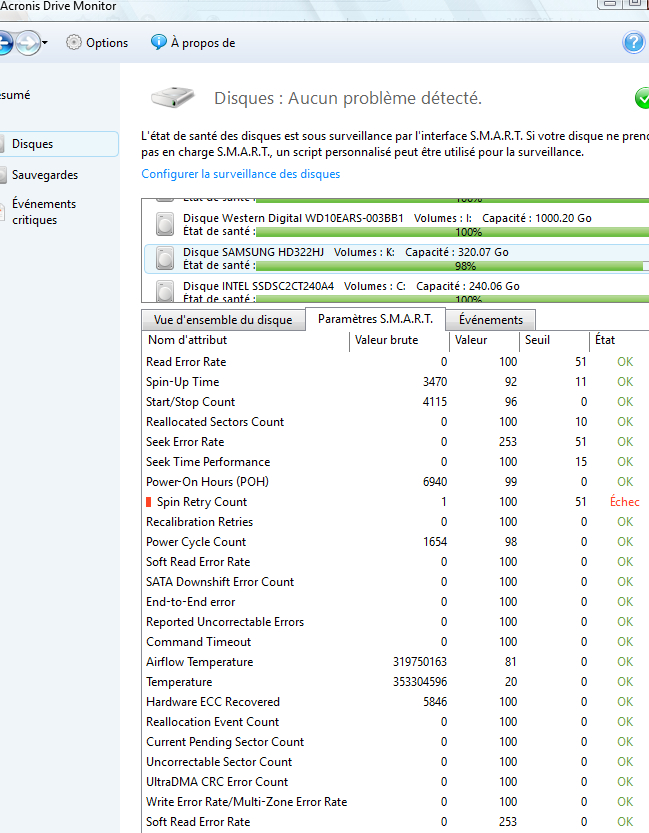Select Reallocated Sectors Count attribute
The height and width of the screenshot is (833, 649).
click(215, 422)
